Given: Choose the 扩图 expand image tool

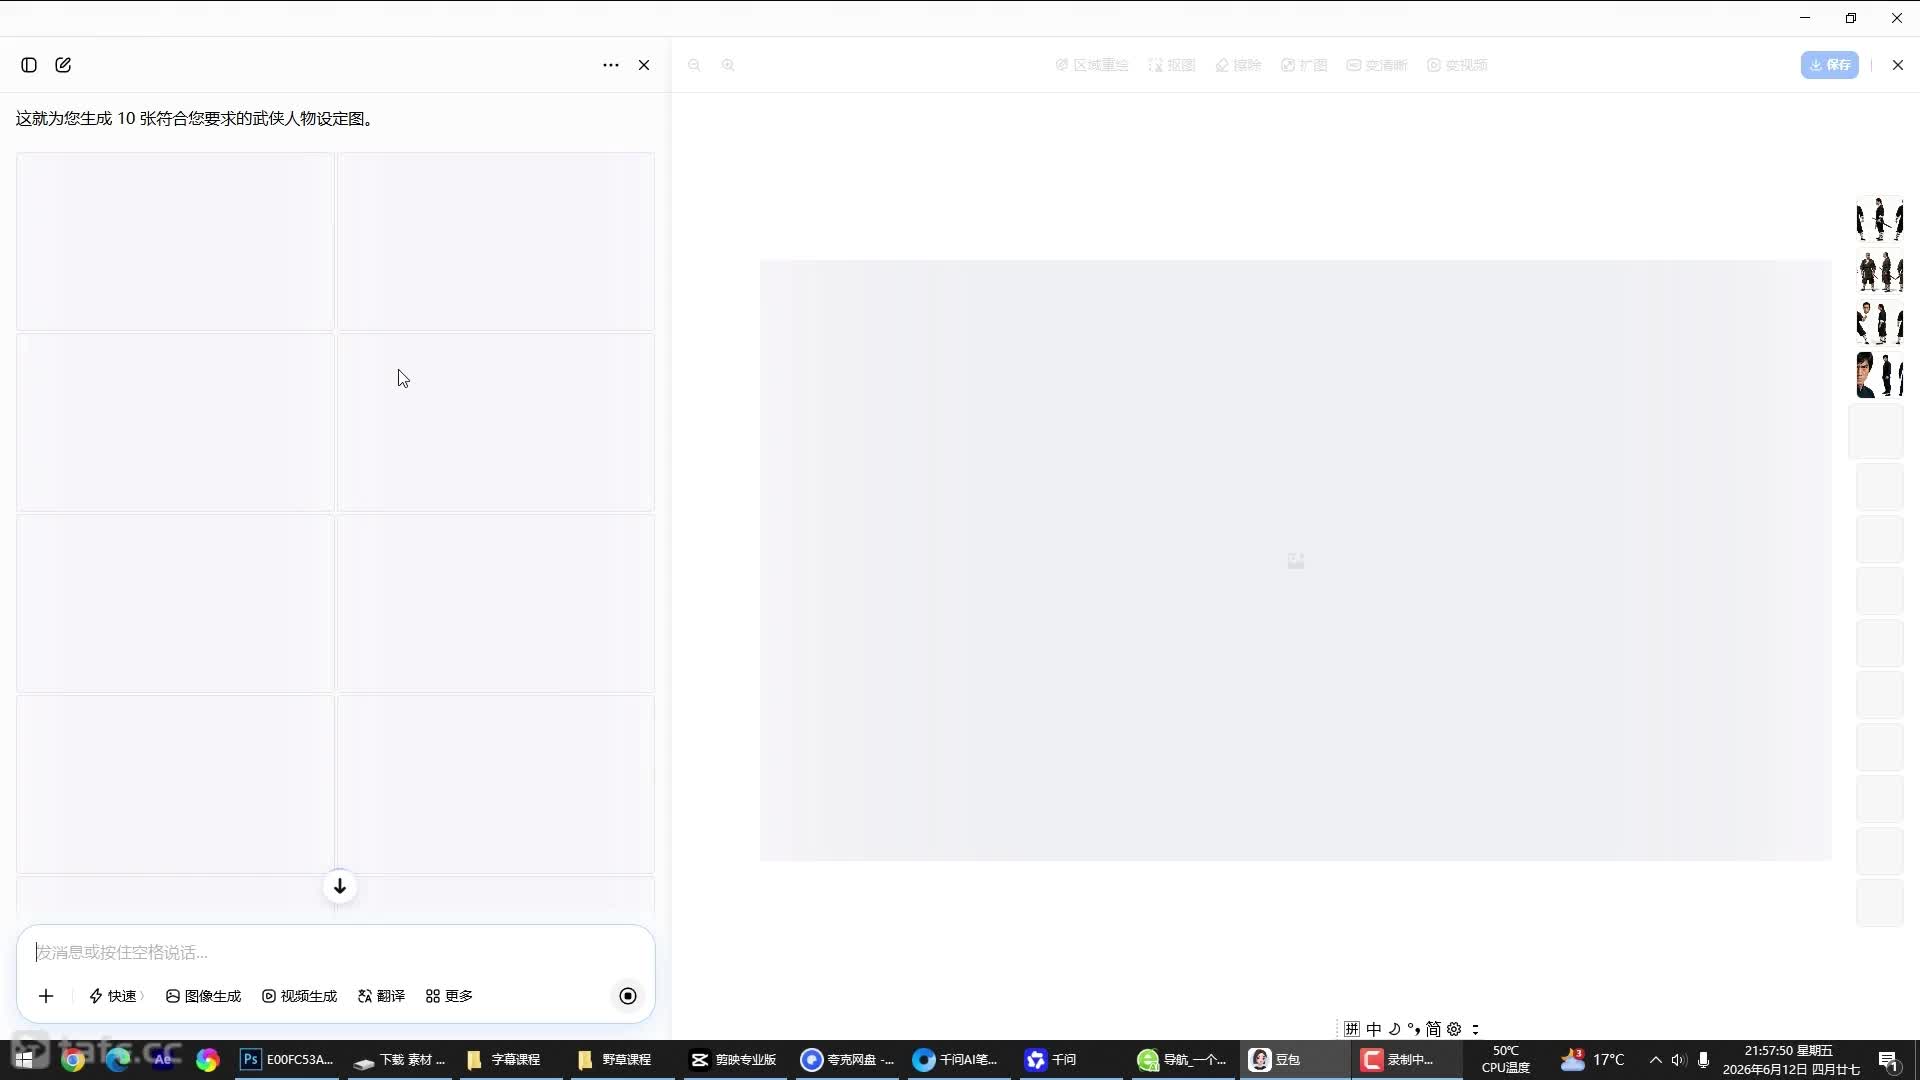Looking at the screenshot, I should [x=1304, y=65].
